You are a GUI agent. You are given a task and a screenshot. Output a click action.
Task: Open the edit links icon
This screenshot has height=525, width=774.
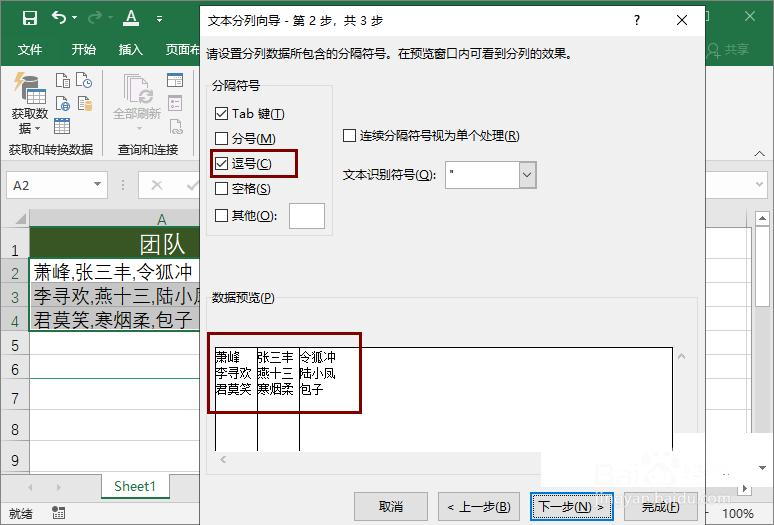pos(176,126)
